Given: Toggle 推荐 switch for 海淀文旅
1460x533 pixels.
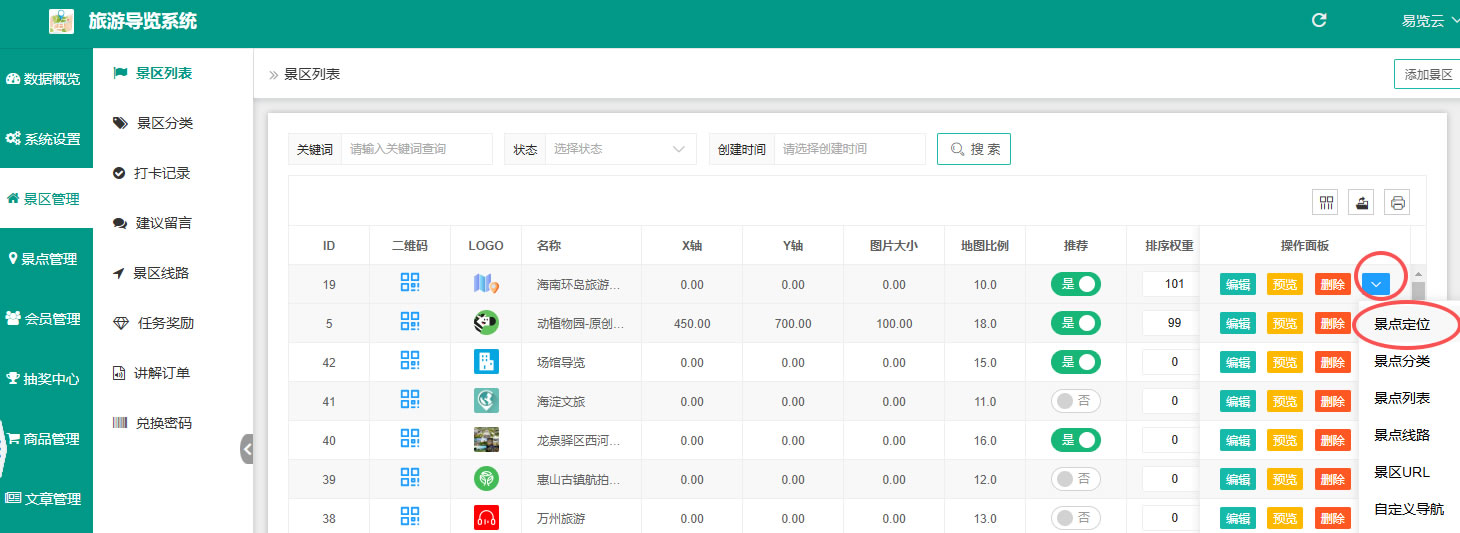Looking at the screenshot, I should pos(1076,401).
